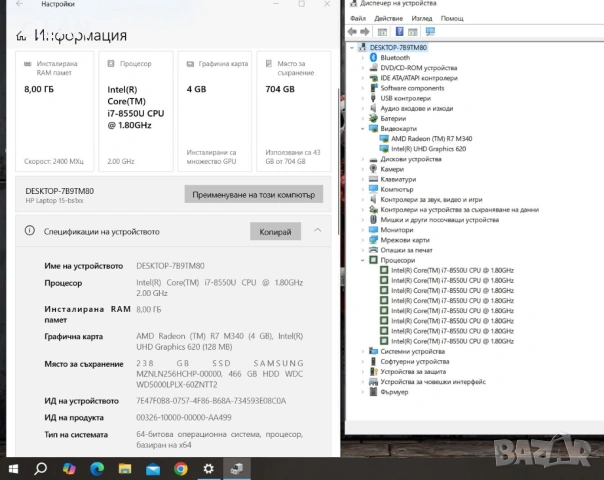Select the Батерии category icon
Image resolution: width=604 pixels, height=480 pixels.
pos(373,118)
